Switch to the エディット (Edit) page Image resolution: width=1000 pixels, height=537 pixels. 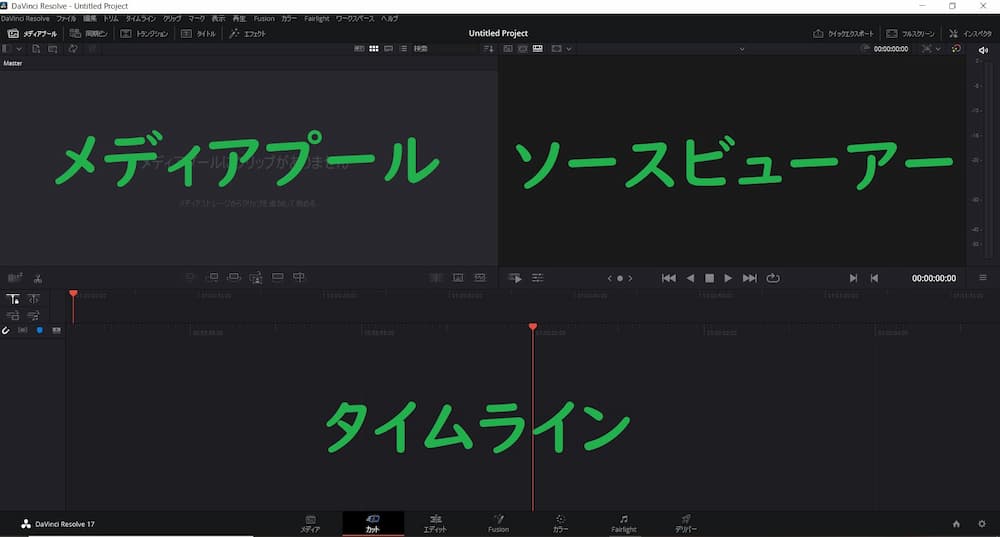tap(436, 524)
